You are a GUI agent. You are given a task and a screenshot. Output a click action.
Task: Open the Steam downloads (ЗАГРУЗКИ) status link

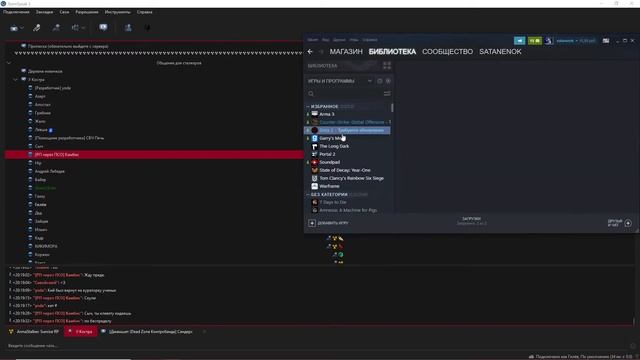(x=471, y=221)
